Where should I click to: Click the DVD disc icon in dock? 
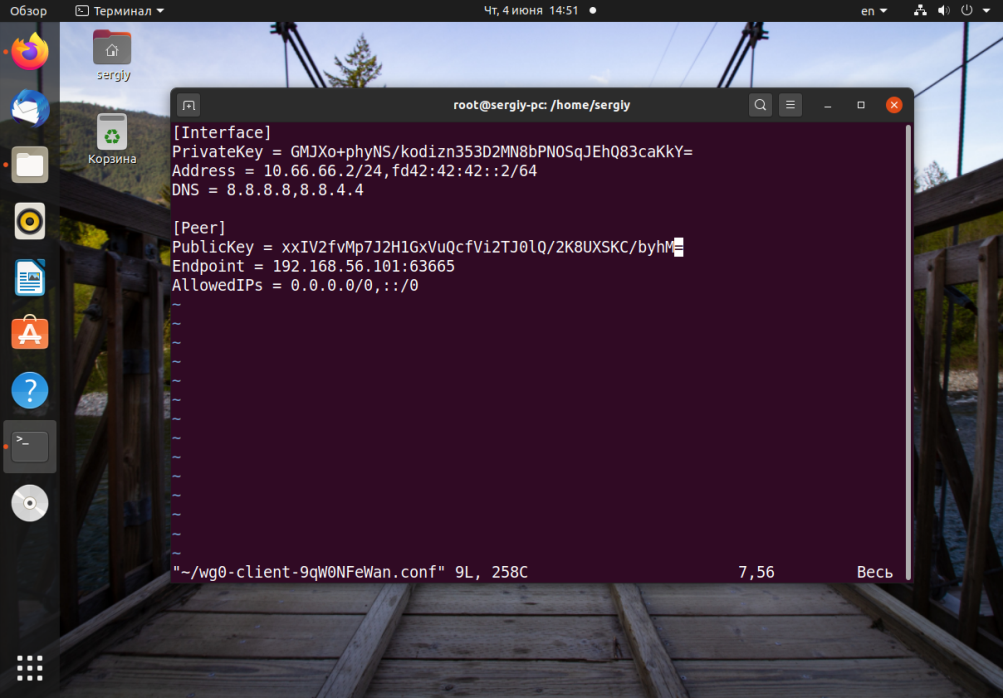point(29,503)
